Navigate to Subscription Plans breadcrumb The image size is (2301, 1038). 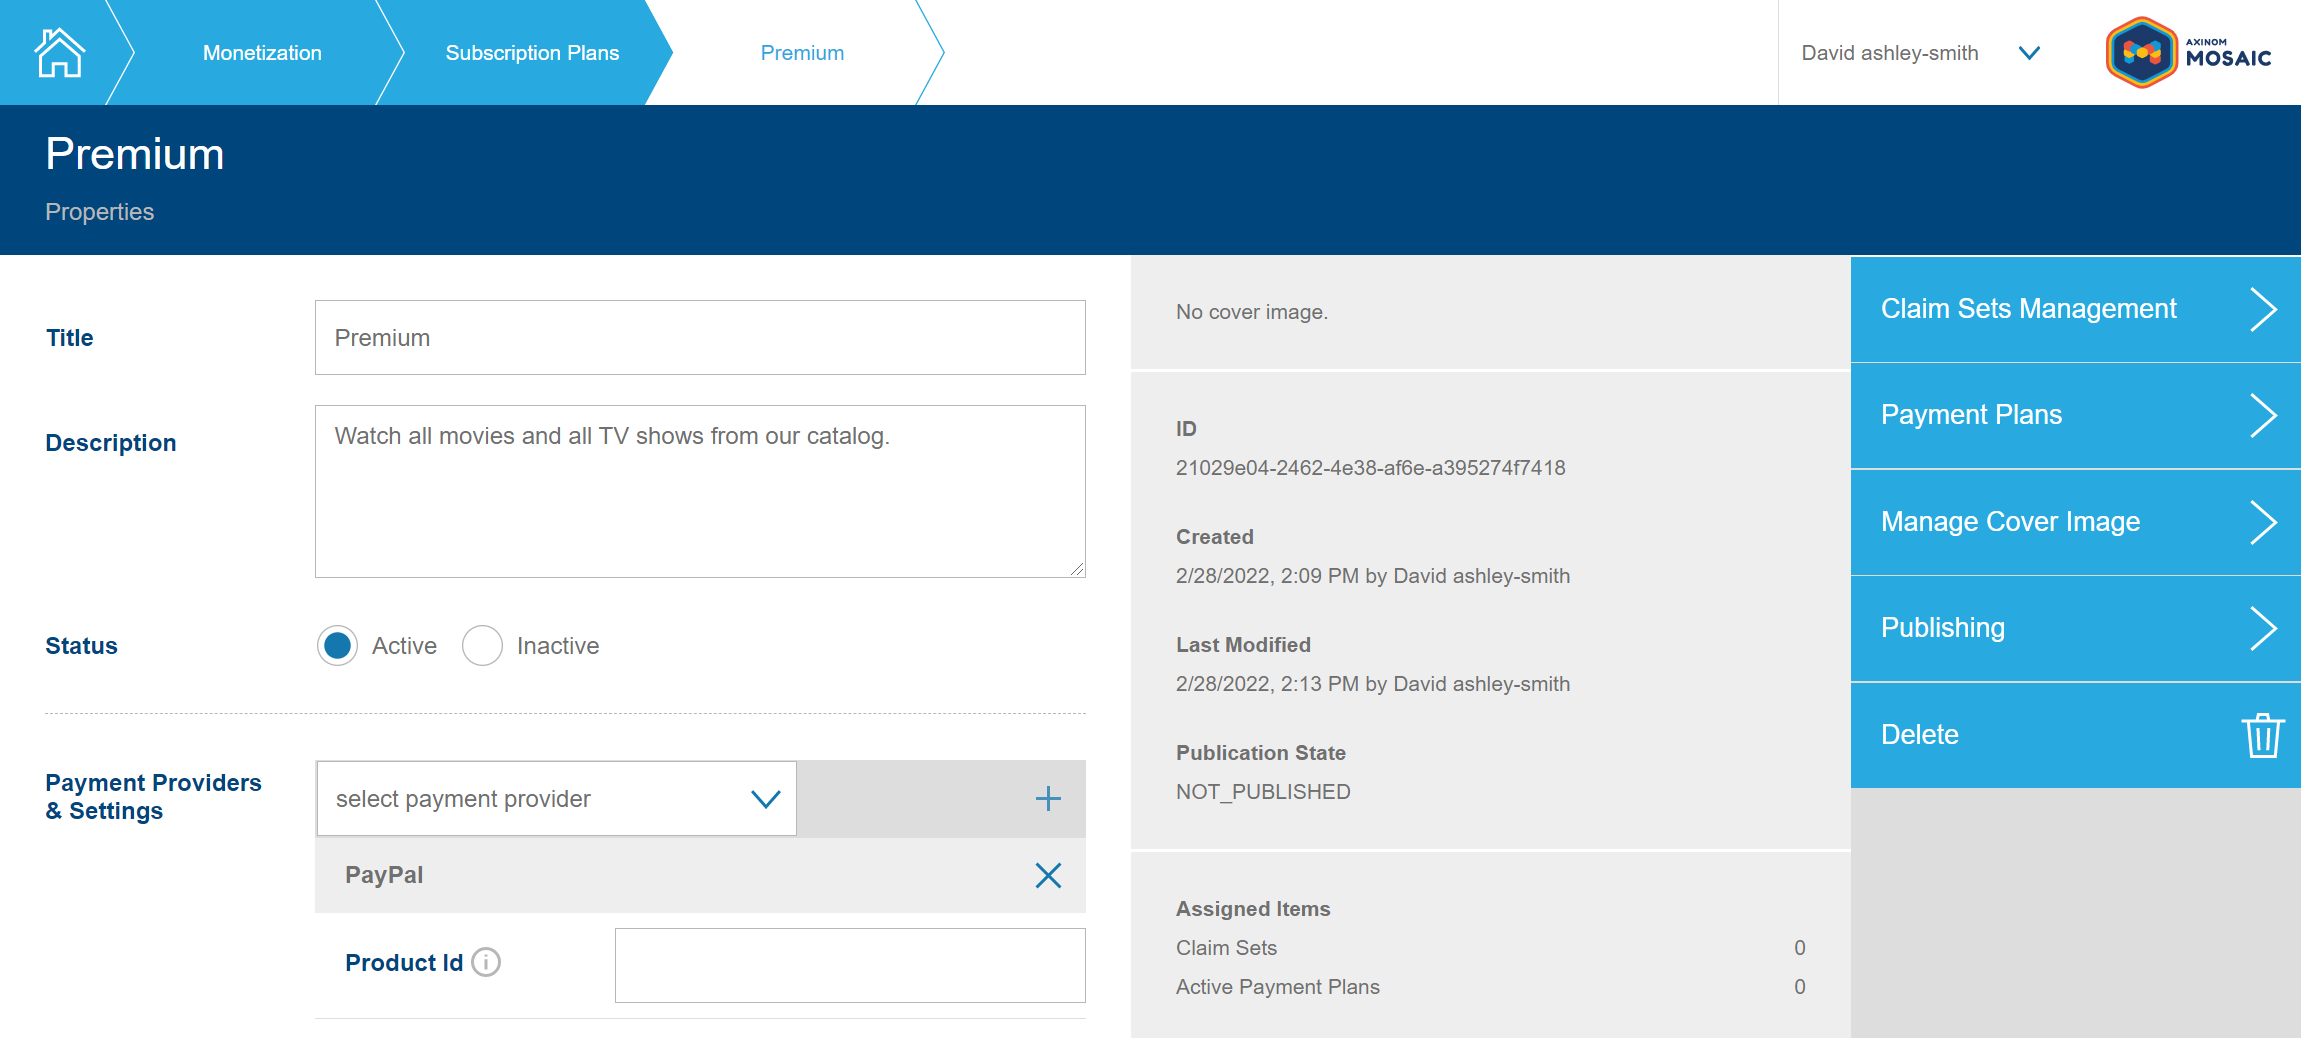coord(532,53)
